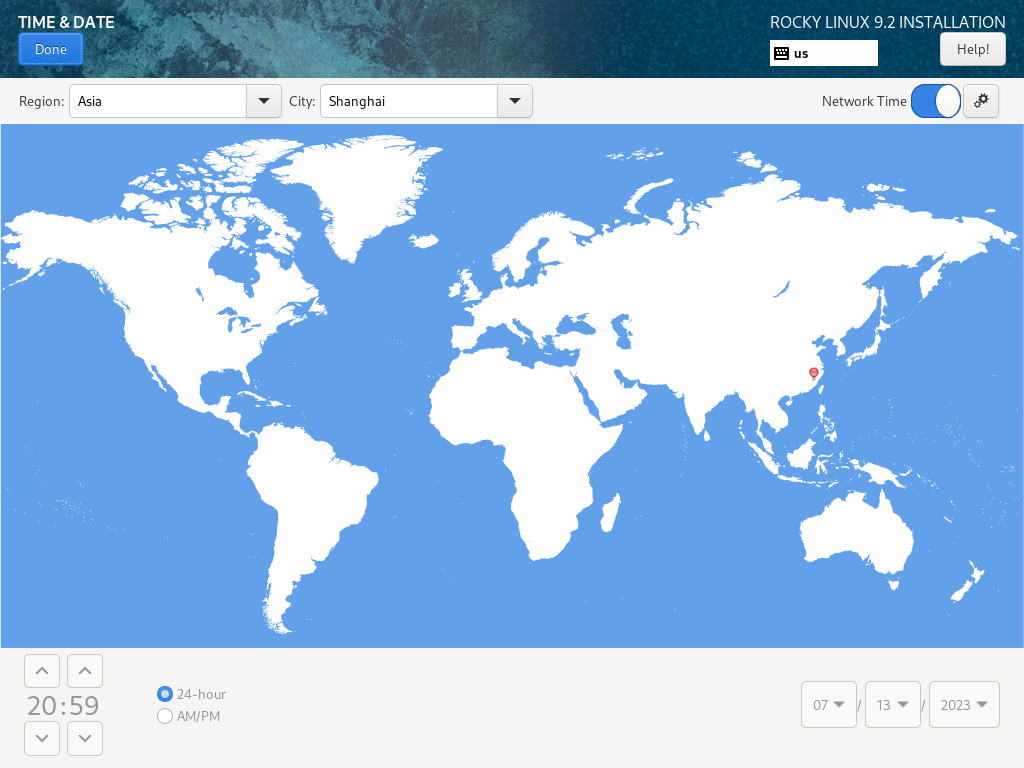The height and width of the screenshot is (768, 1024).
Task: Open the year dropdown showing 2023
Action: pyautogui.click(x=964, y=705)
